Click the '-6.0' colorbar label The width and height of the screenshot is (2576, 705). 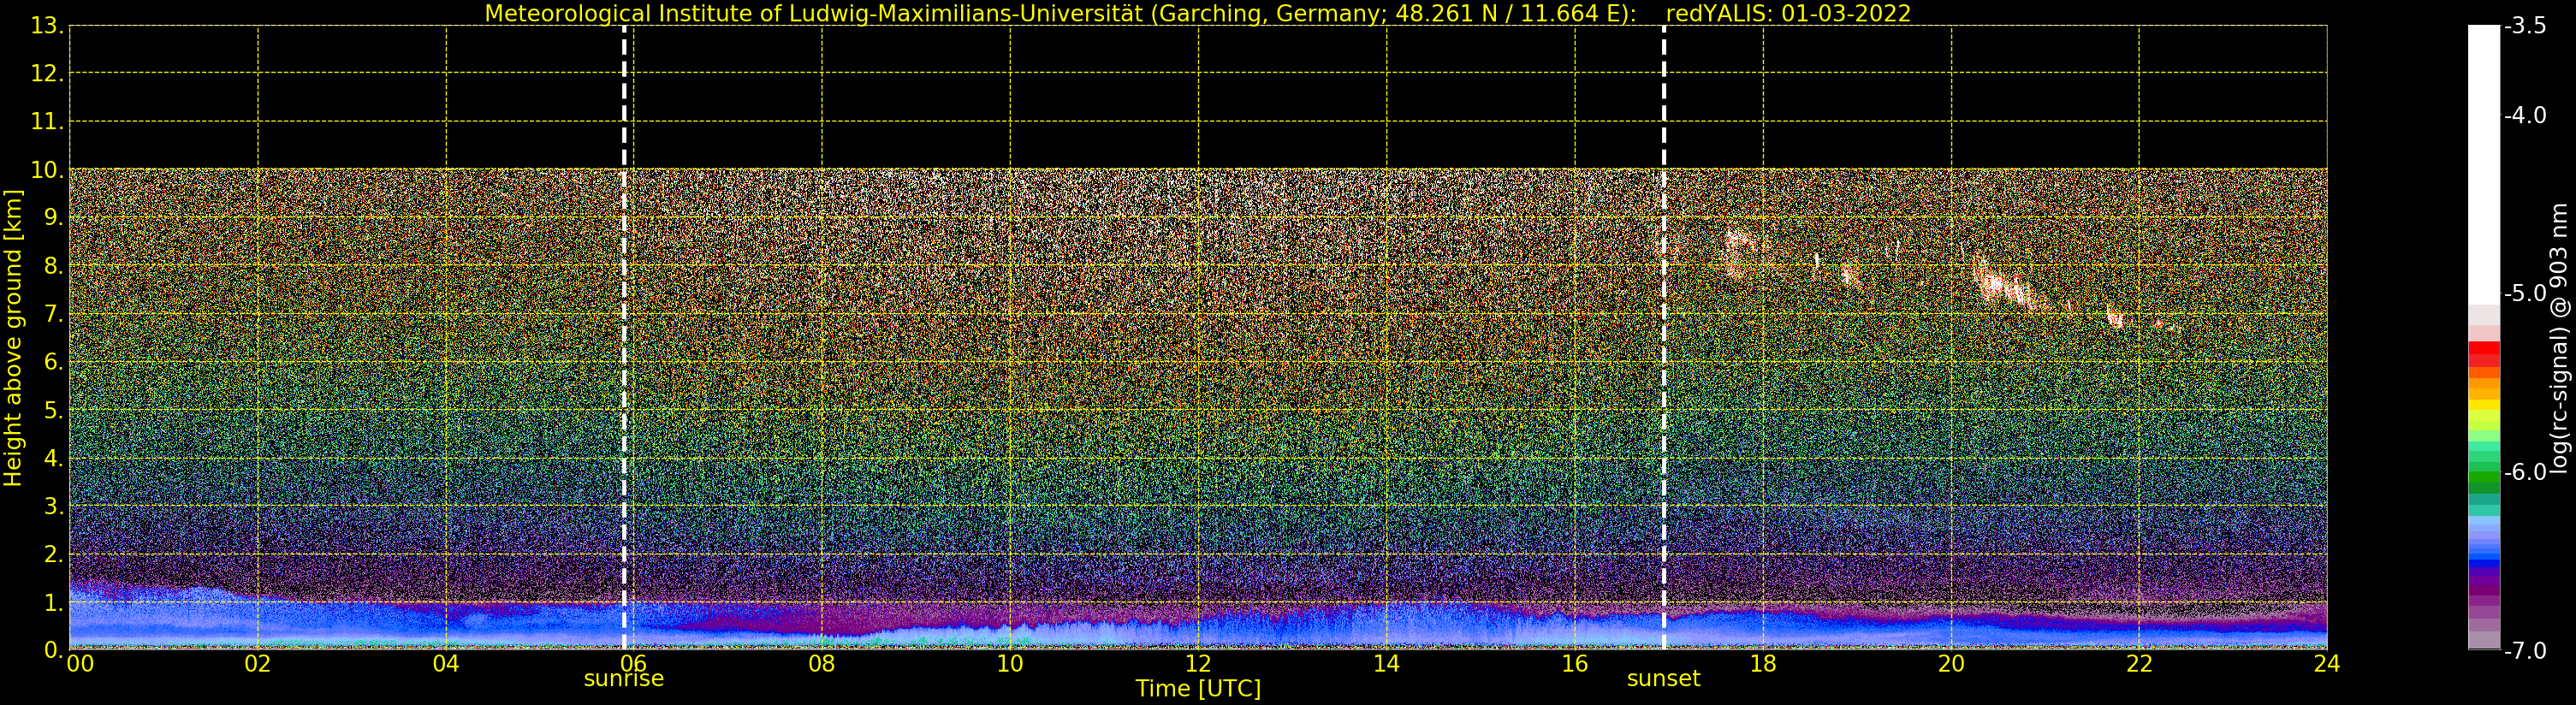click(2525, 471)
